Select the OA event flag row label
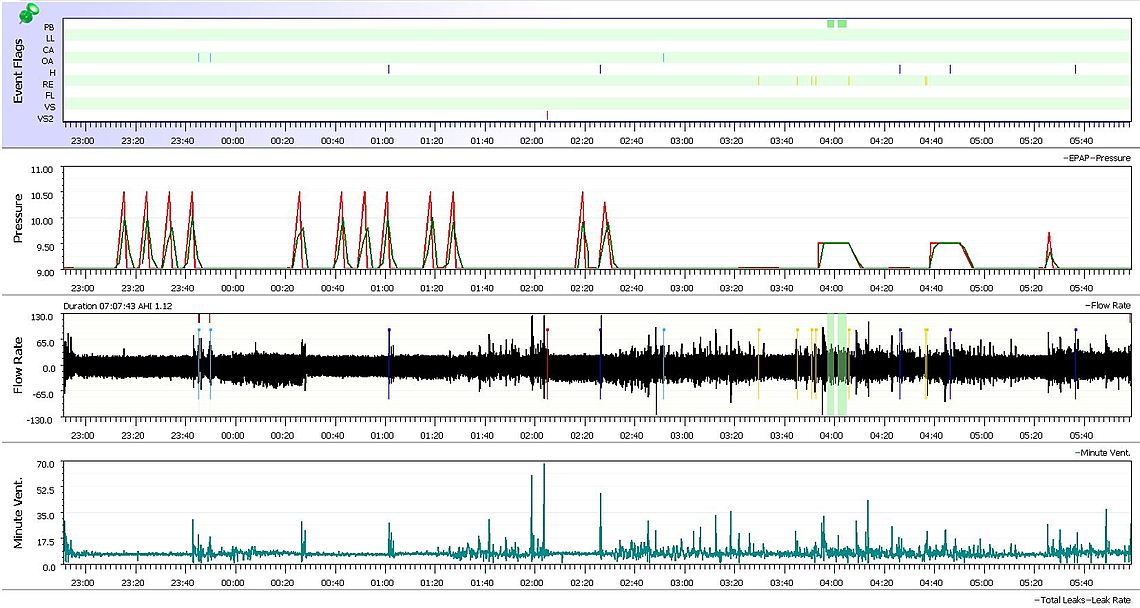The width and height of the screenshot is (1140, 608). (49, 61)
